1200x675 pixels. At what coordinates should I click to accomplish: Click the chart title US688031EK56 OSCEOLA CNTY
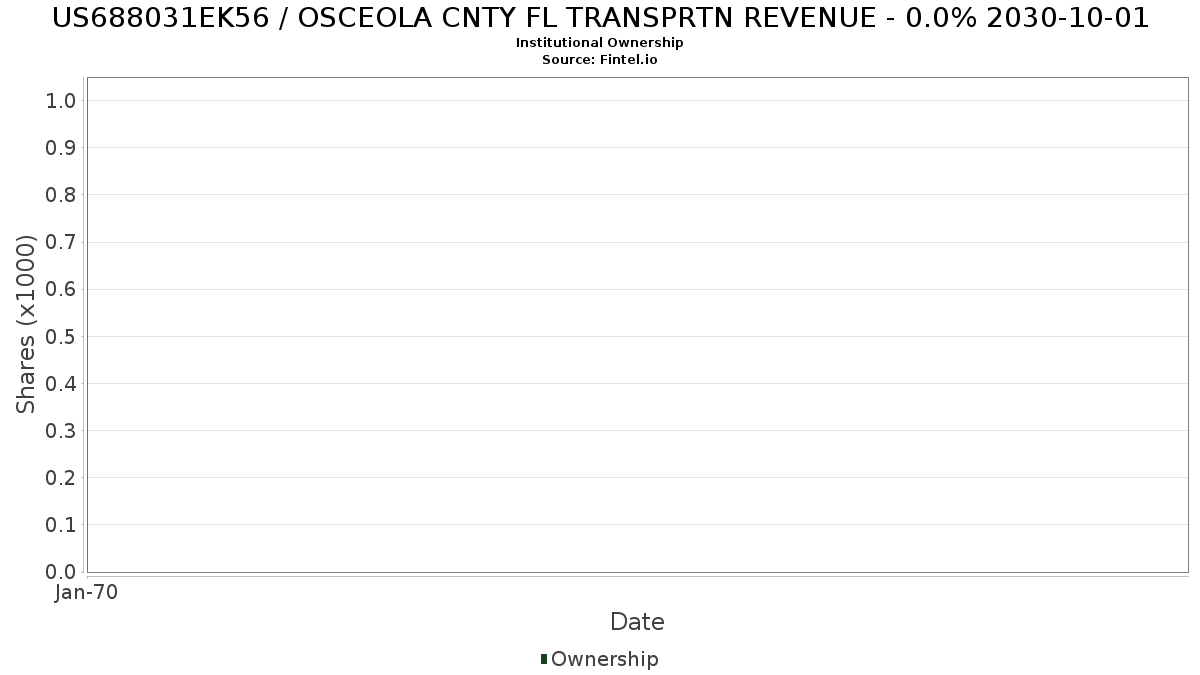click(x=600, y=17)
